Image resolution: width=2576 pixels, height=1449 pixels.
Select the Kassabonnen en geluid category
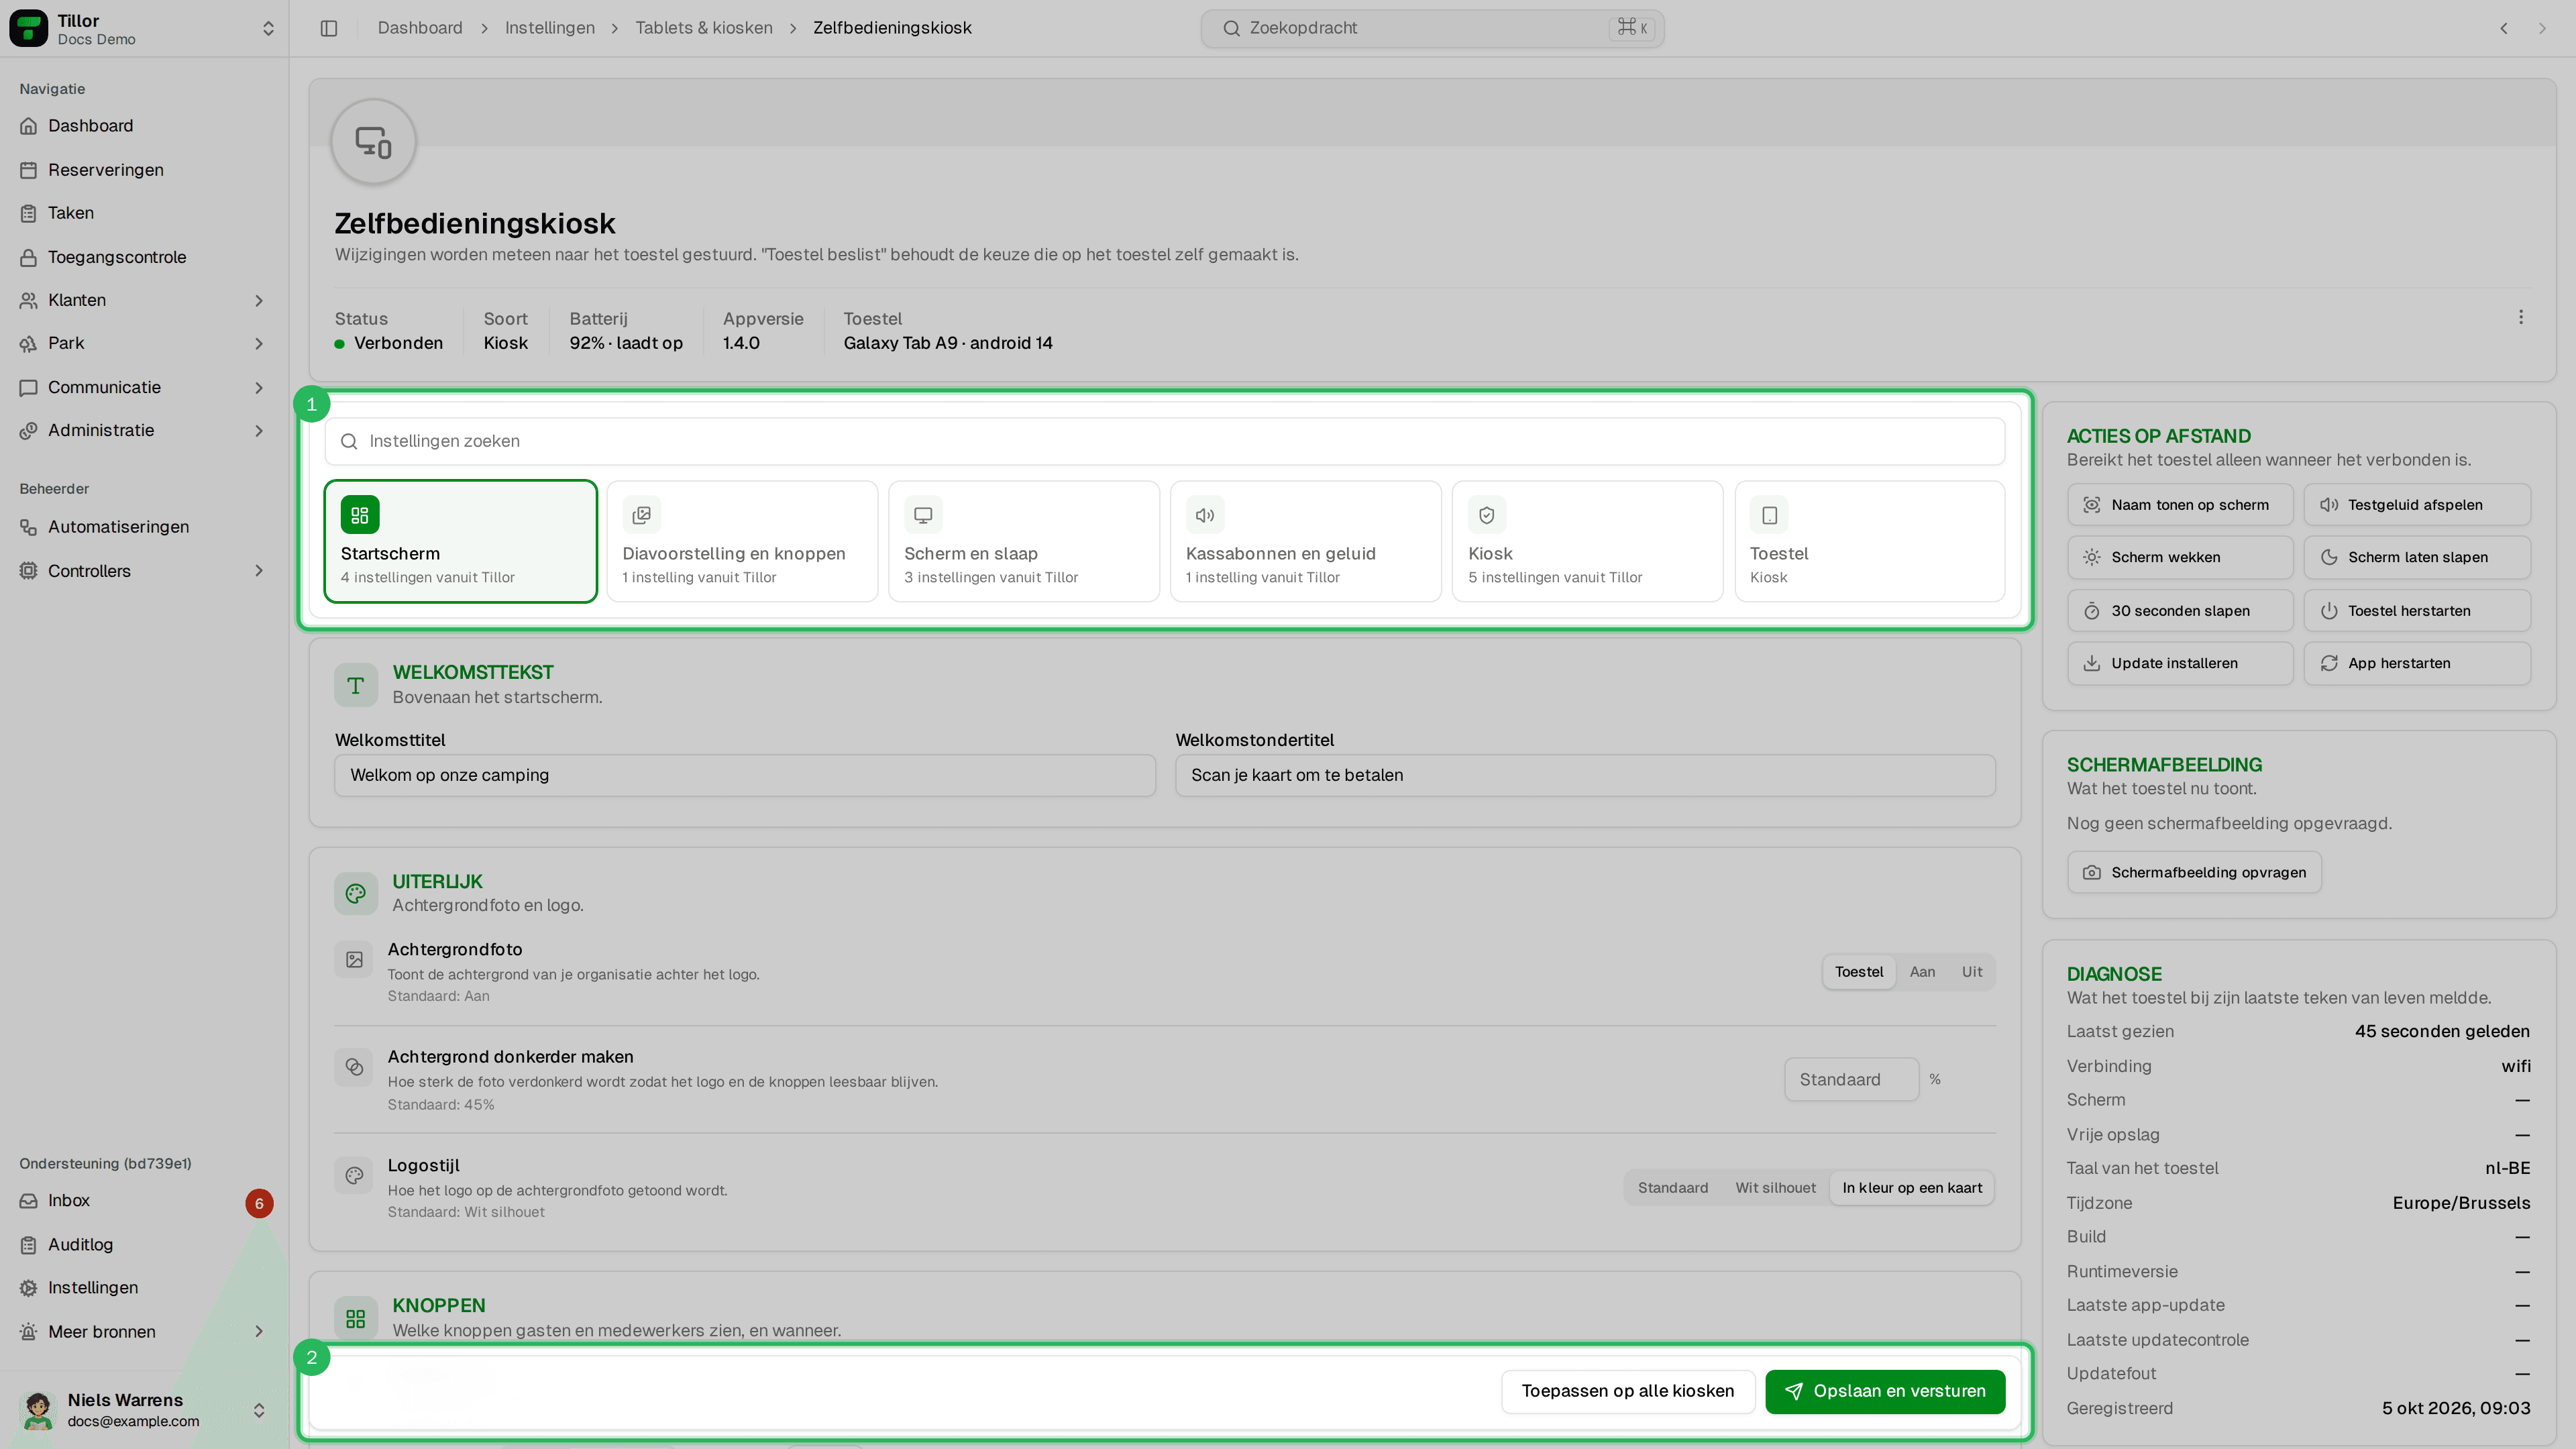pyautogui.click(x=1305, y=541)
